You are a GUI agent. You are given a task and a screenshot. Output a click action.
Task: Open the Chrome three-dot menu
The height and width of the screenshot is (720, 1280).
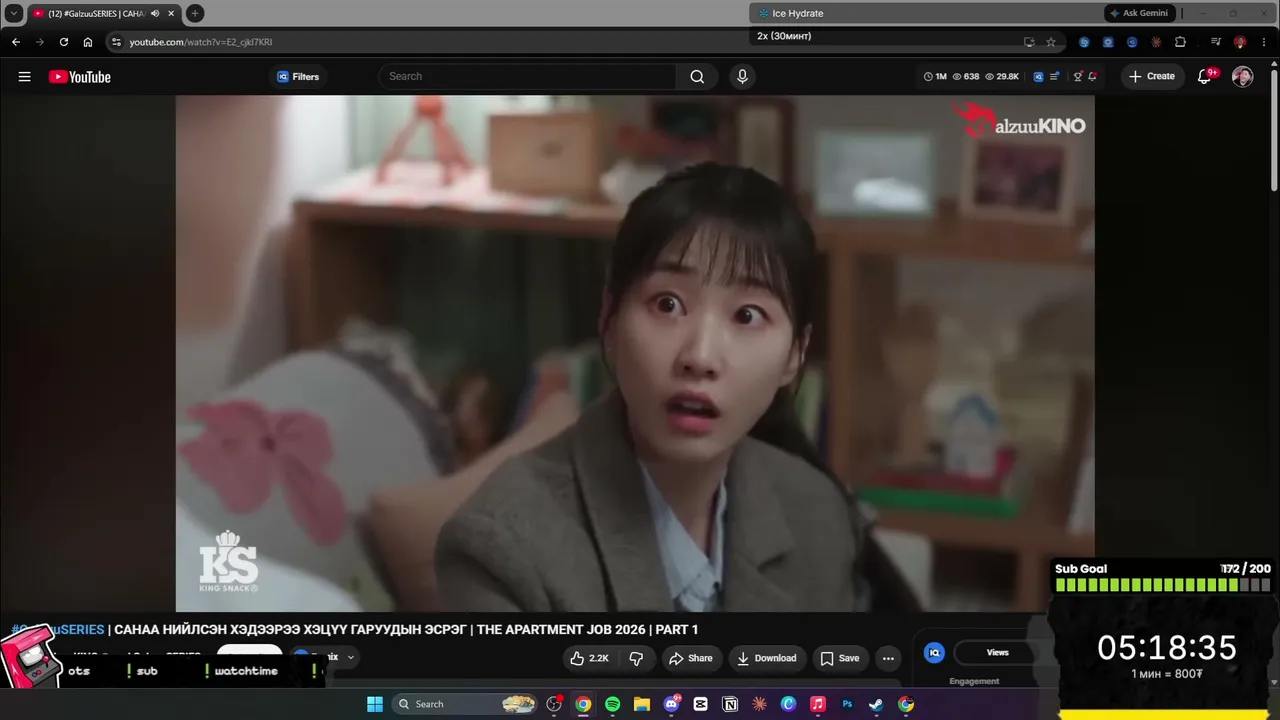tap(1264, 42)
